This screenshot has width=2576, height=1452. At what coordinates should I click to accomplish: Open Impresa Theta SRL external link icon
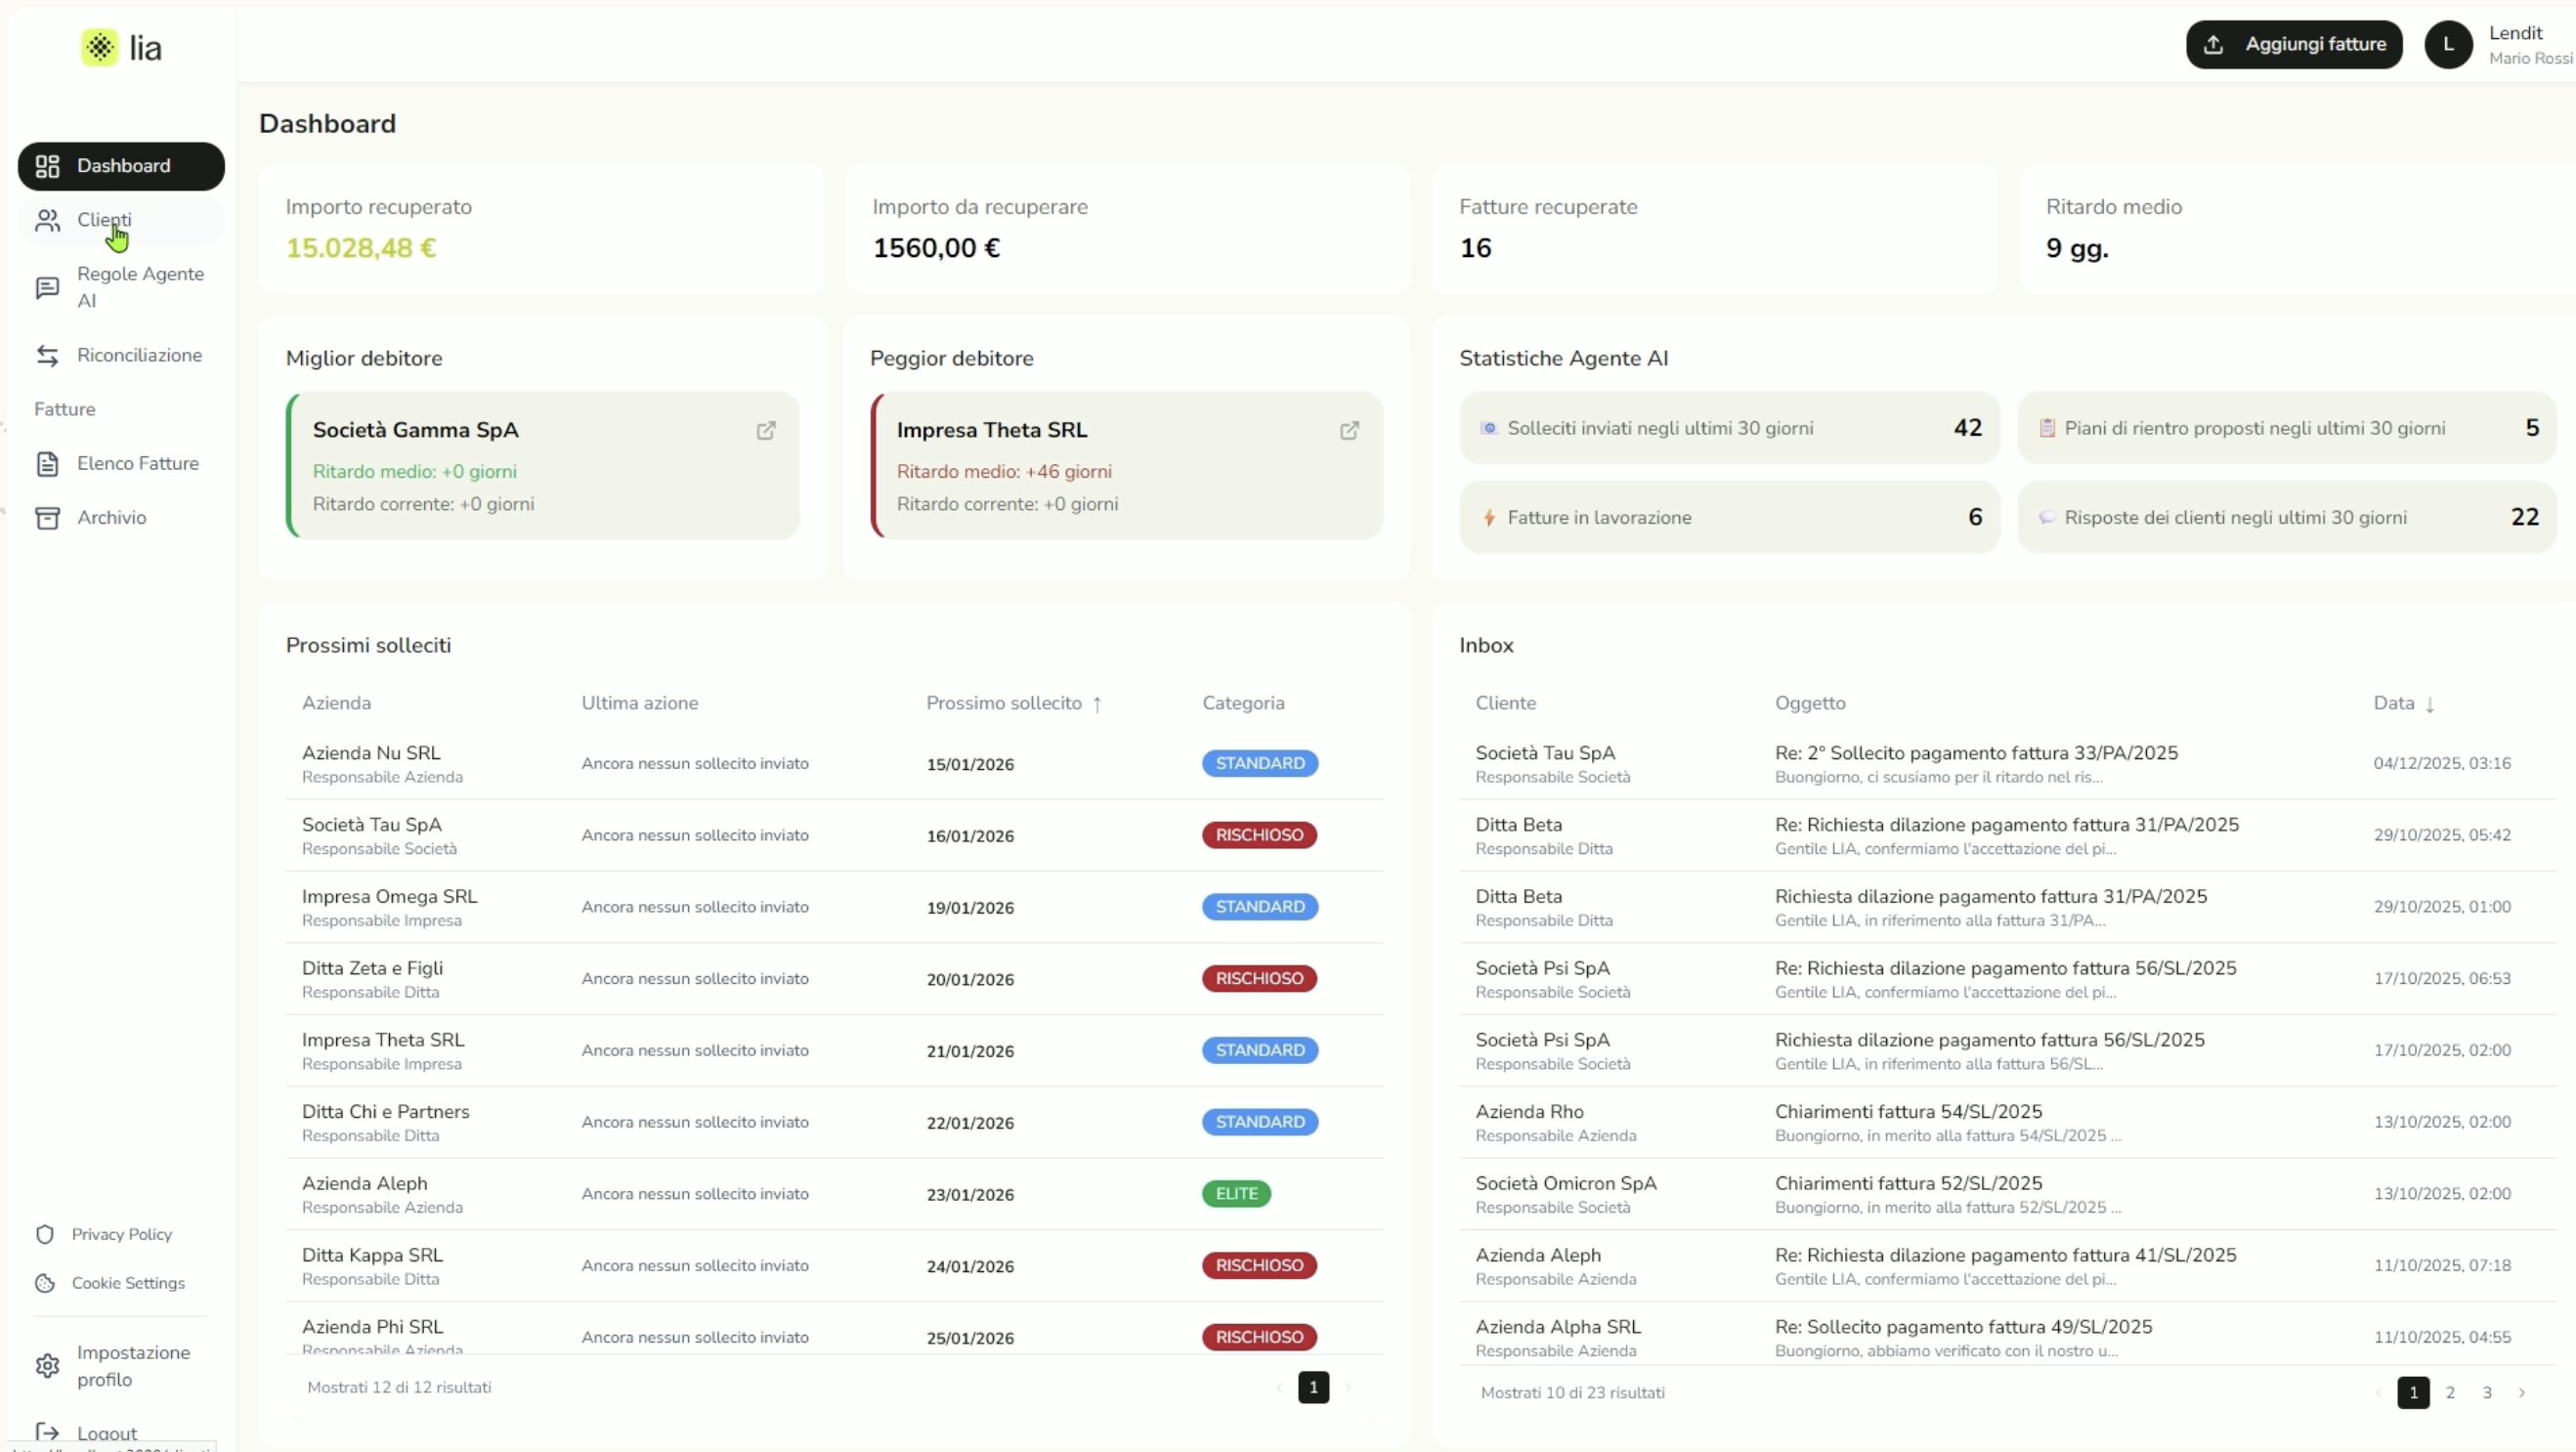click(1349, 431)
